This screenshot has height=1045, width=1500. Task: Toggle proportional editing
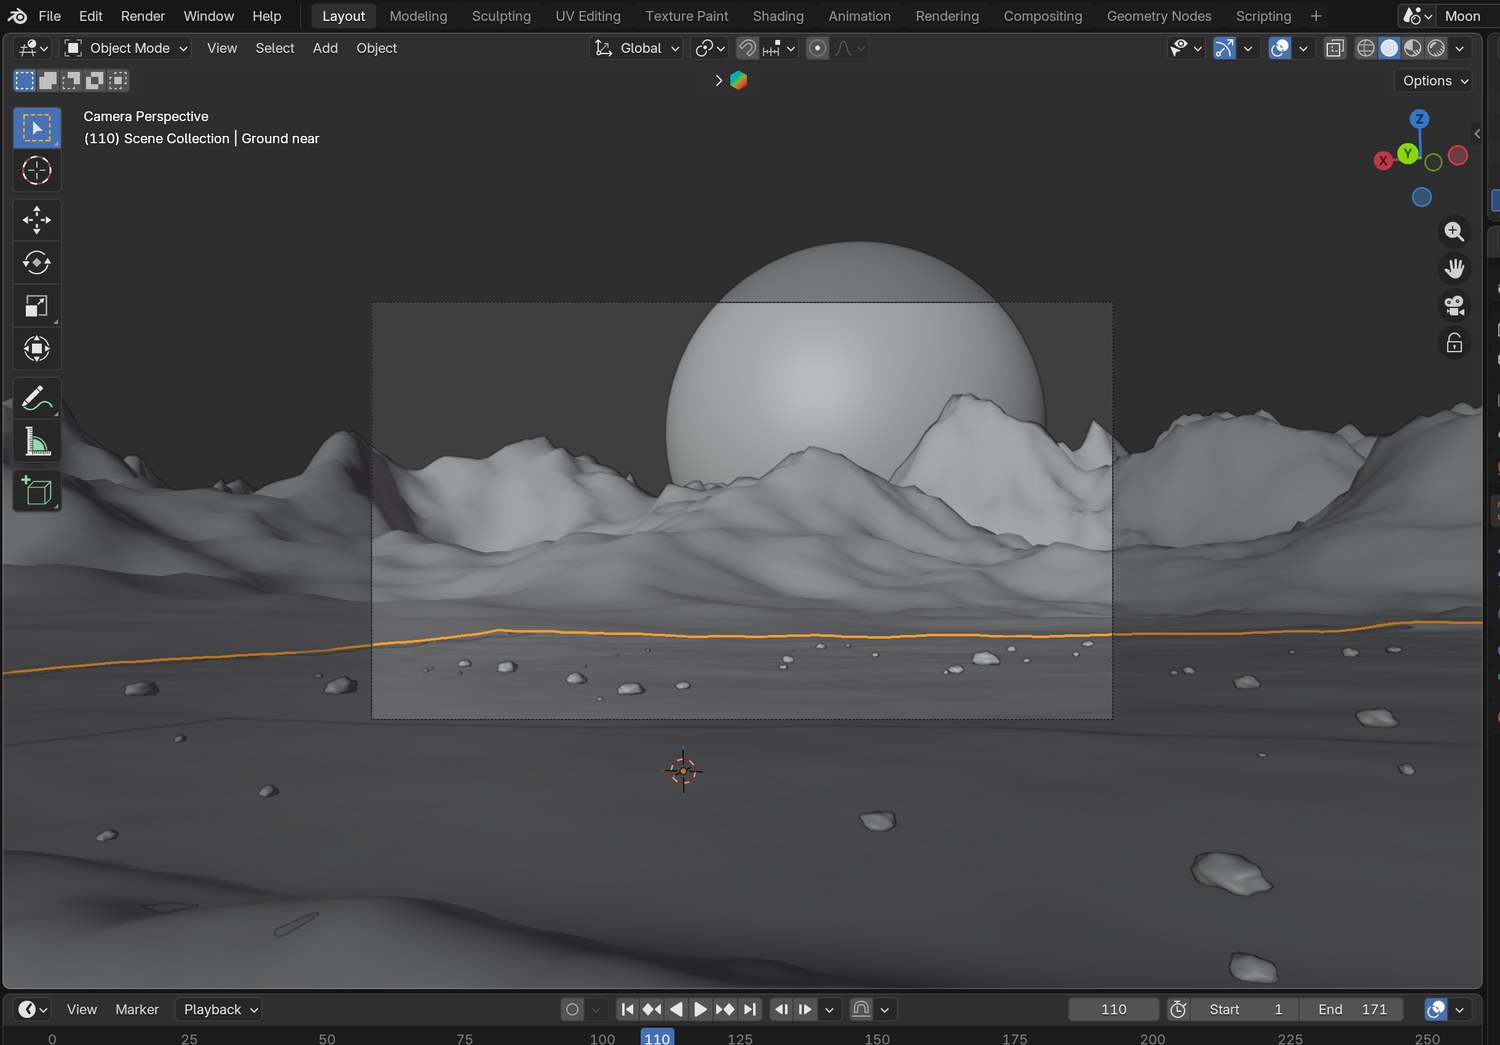click(x=817, y=48)
